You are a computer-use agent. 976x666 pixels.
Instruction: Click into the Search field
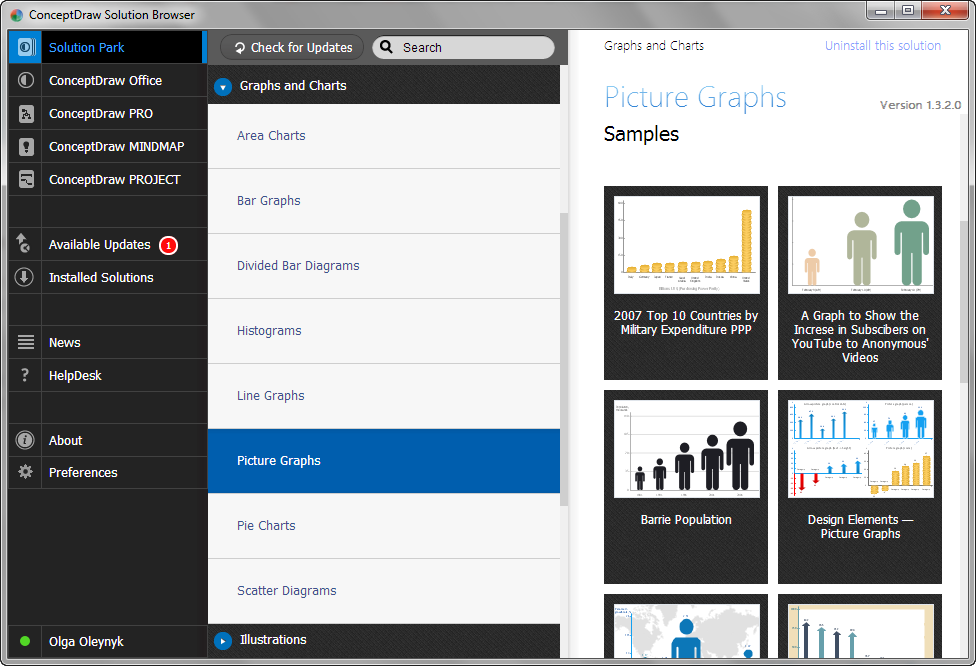(463, 47)
